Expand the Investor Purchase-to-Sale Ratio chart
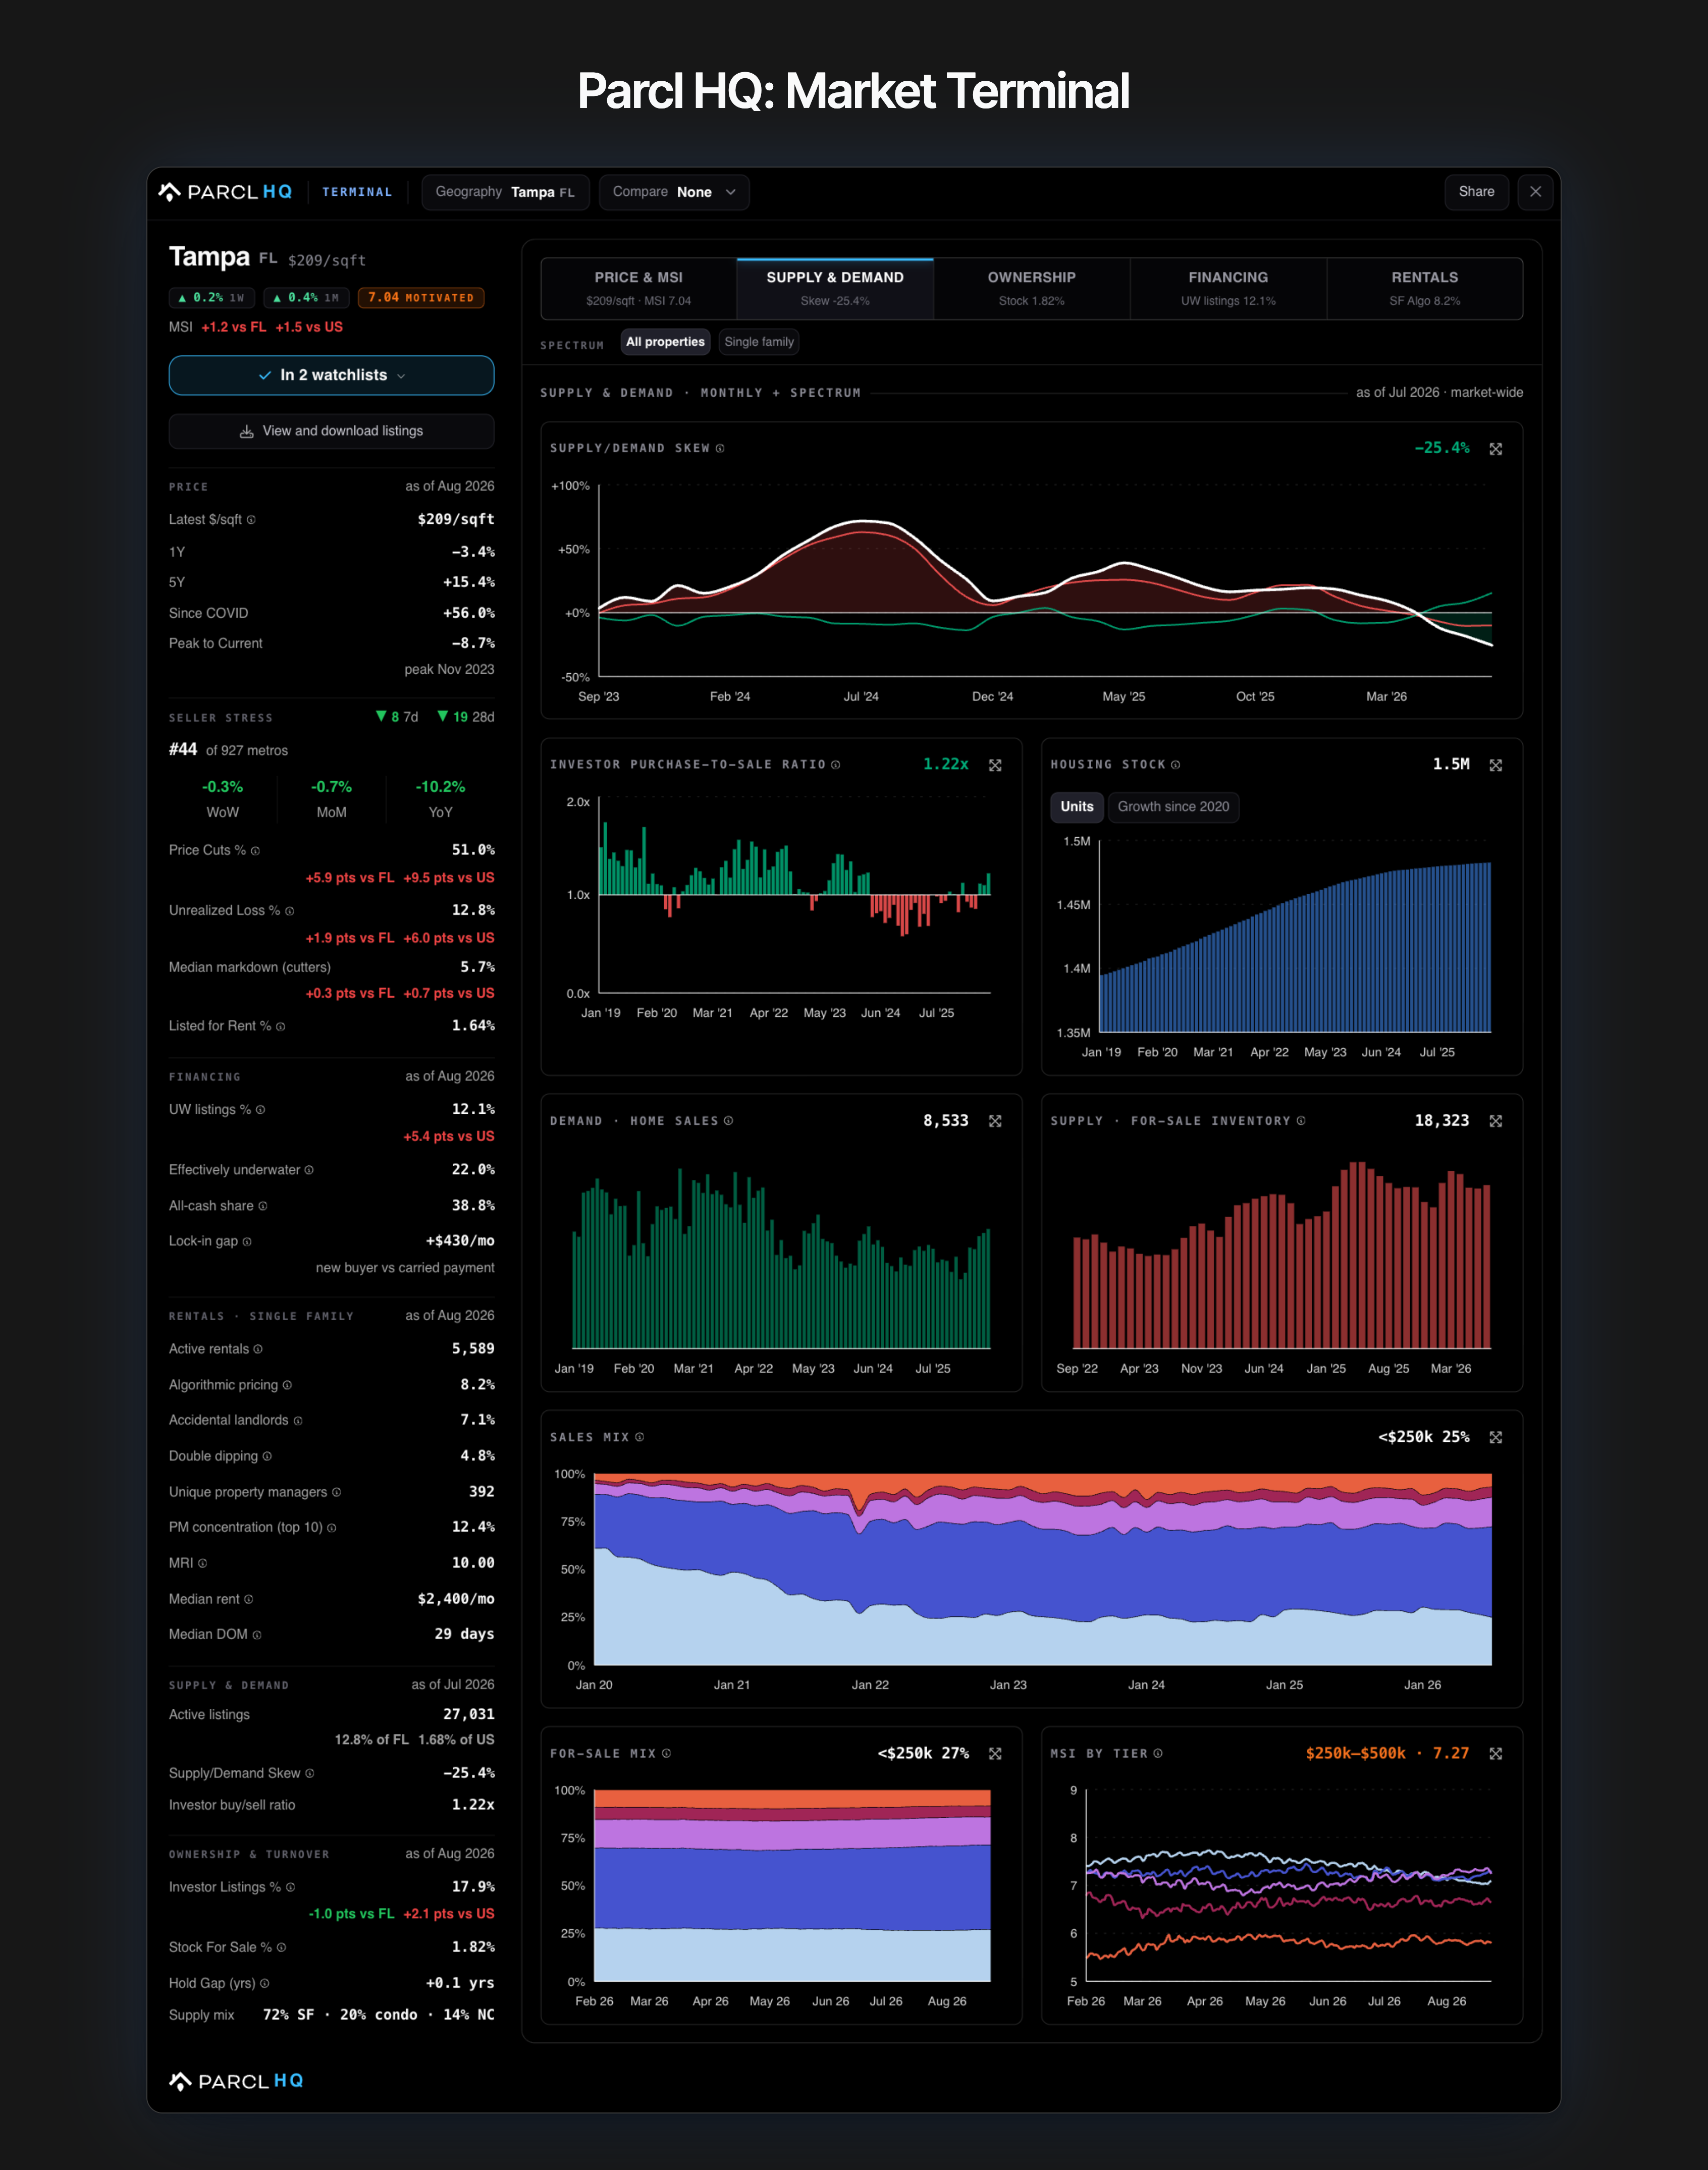Viewport: 1708px width, 2170px height. 995,765
